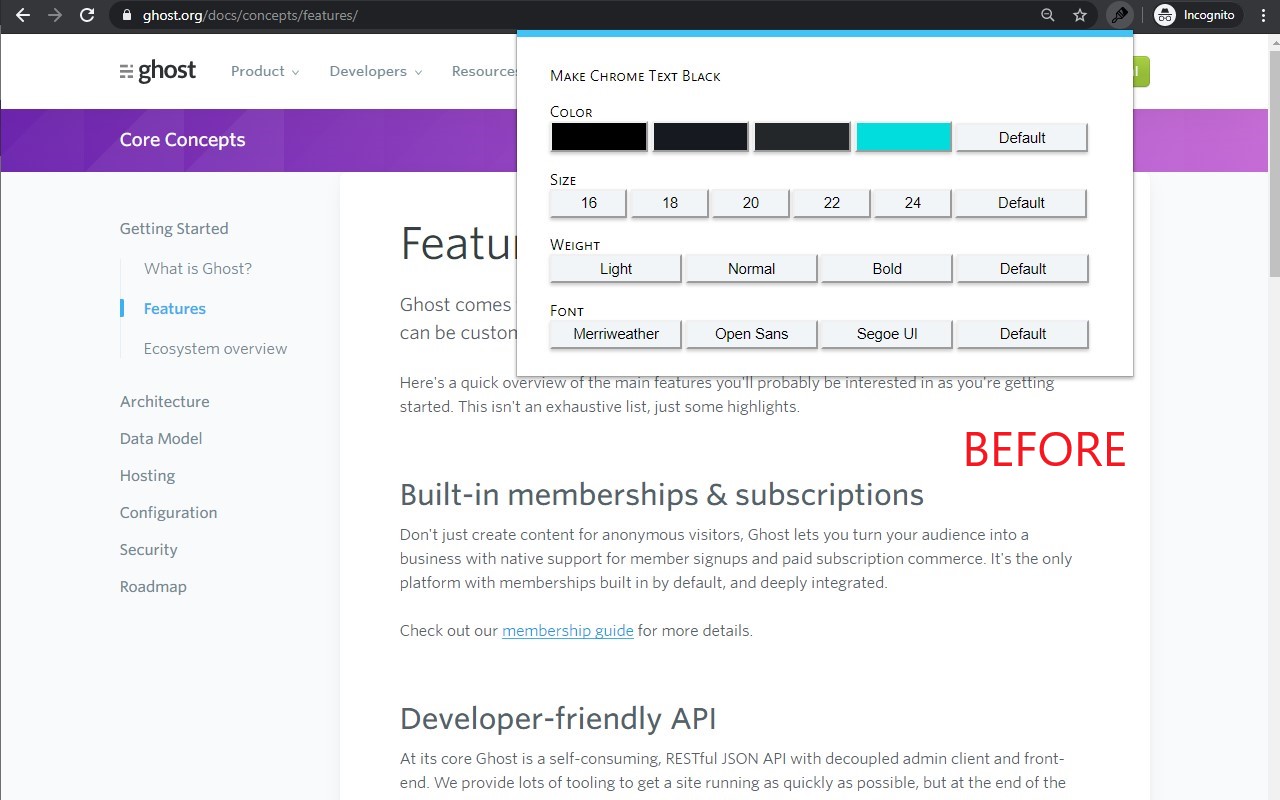Viewport: 1280px width, 800px height.
Task: Click the Developer-friendly API heading
Action: pyautogui.click(x=558, y=718)
